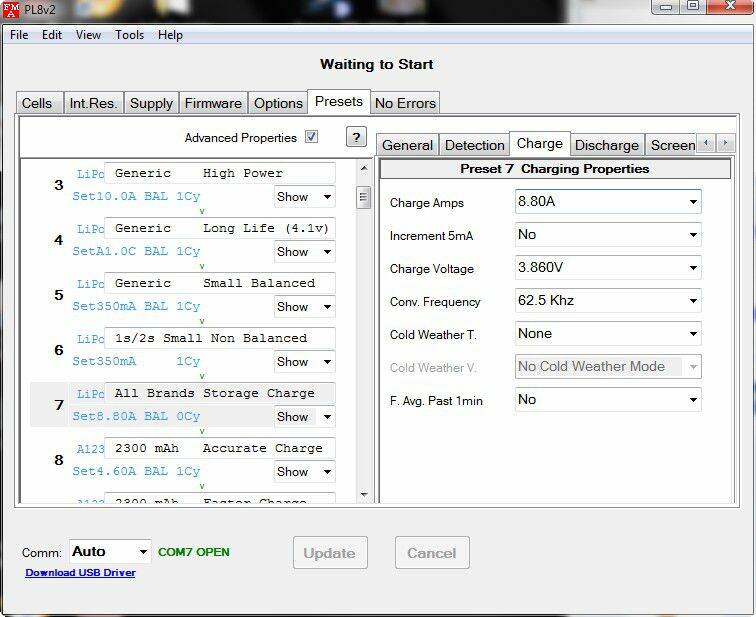Open the Show dropdown for preset 6
This screenshot has width=756, height=617.
click(x=304, y=362)
